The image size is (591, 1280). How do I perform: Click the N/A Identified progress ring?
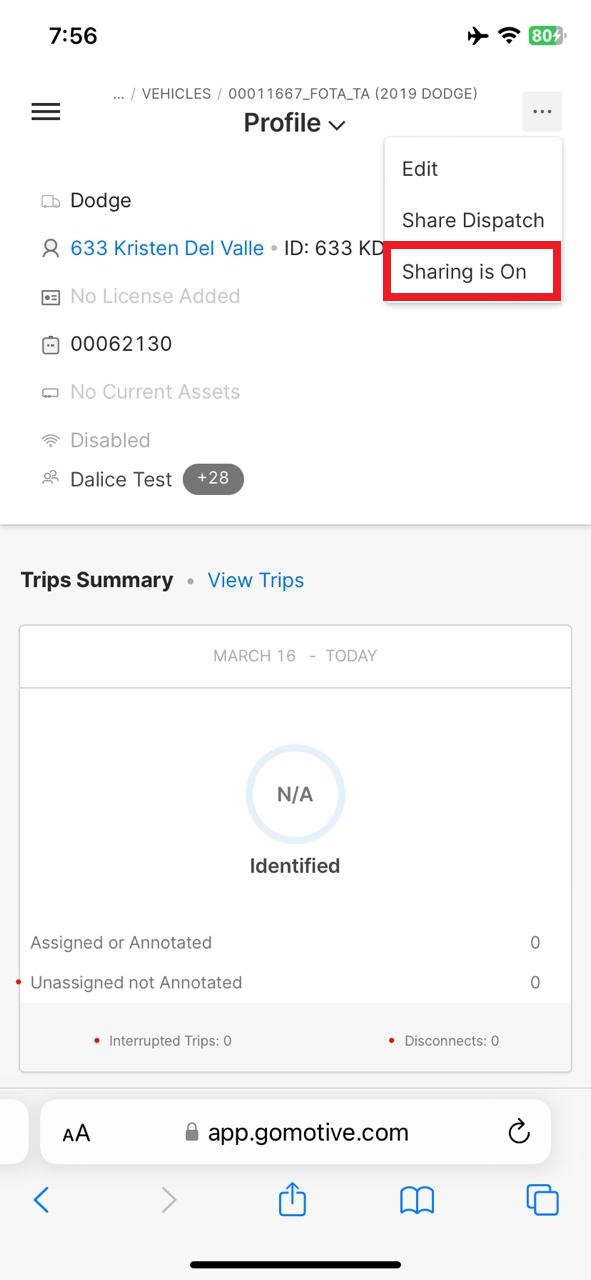click(x=295, y=795)
